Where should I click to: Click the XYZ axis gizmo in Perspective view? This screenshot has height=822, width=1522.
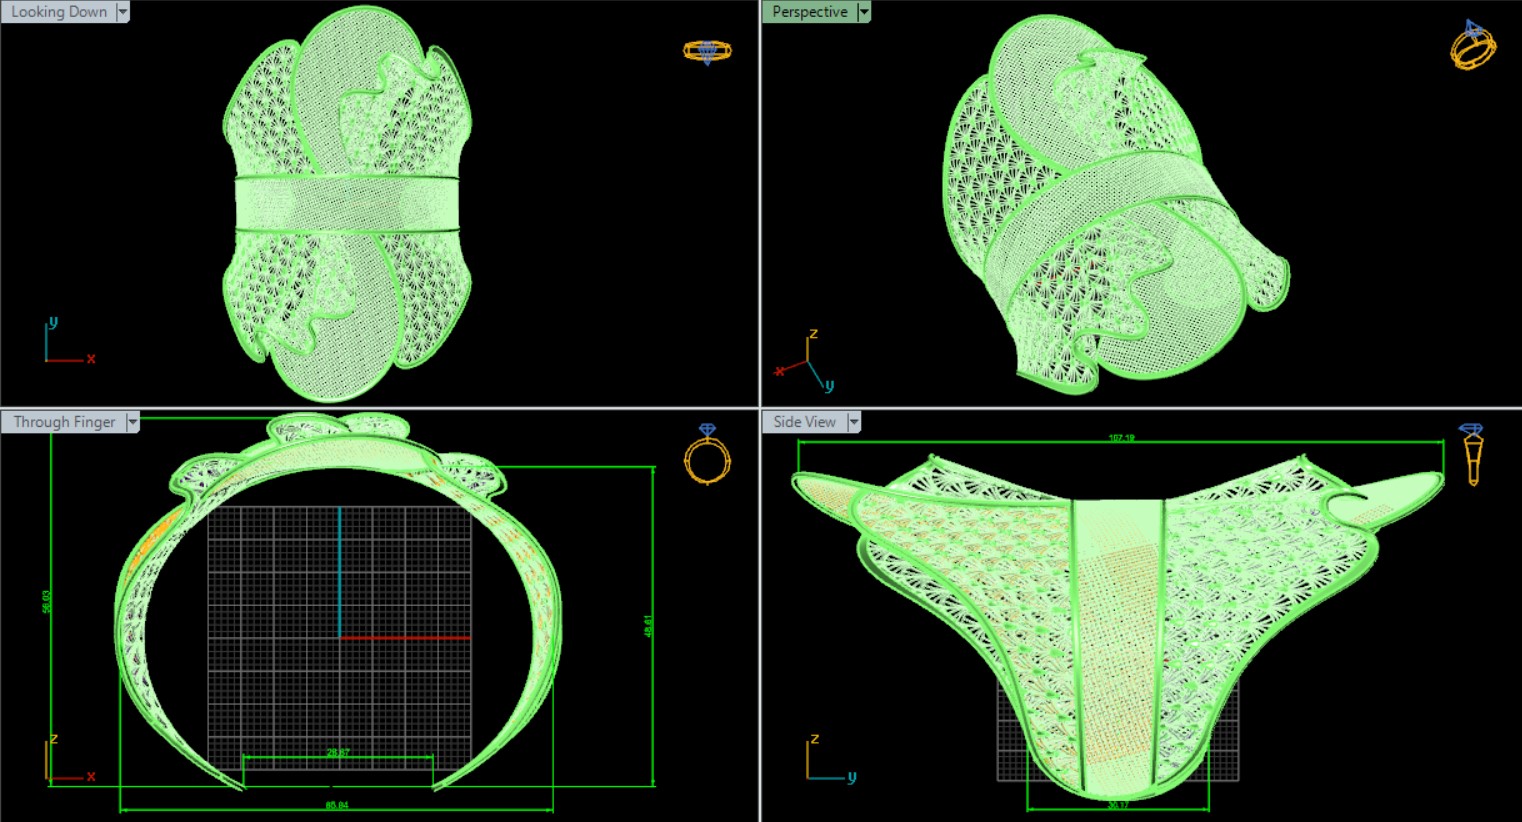click(x=805, y=361)
